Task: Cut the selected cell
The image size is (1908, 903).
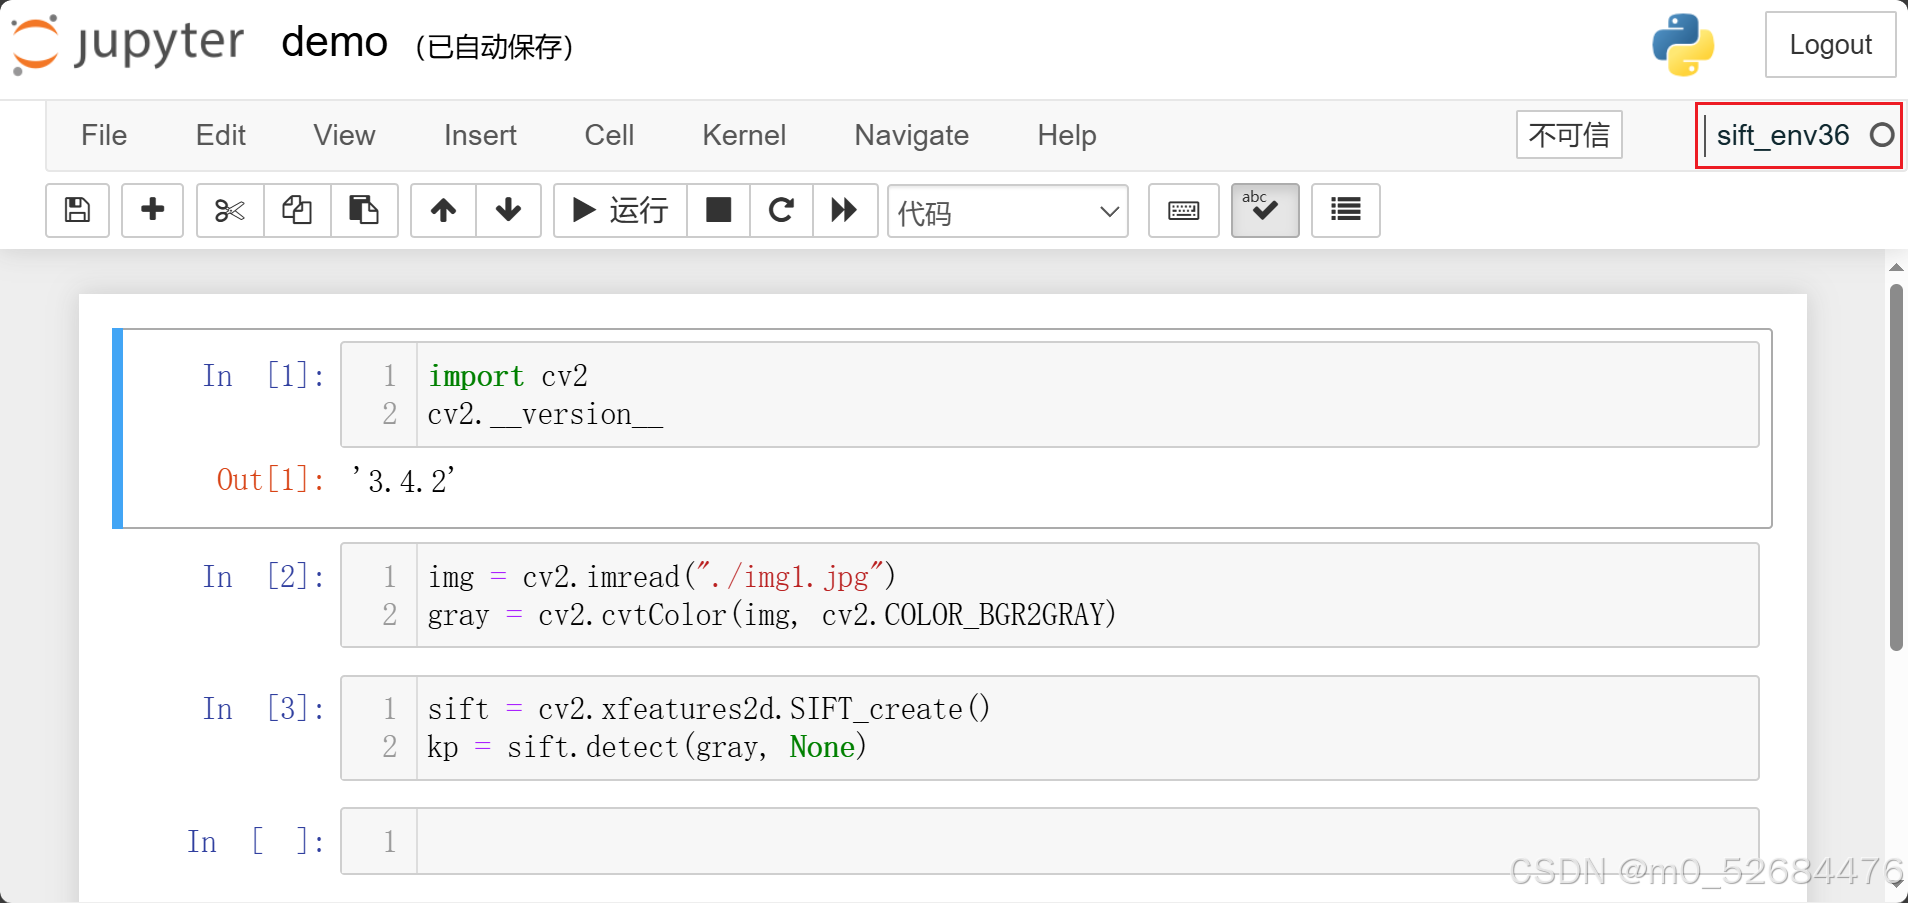Action: pos(229,211)
